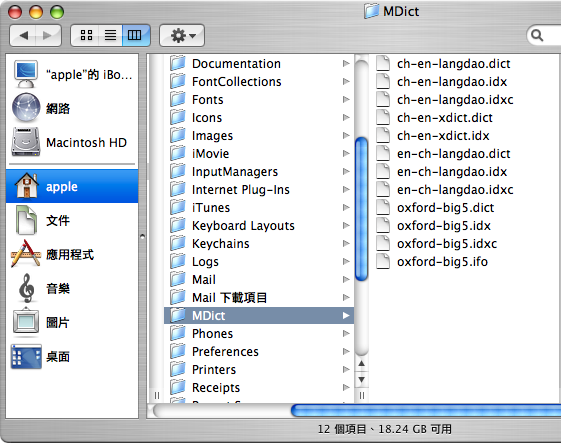Click the sidebar divider handle
Screen dimensions: 561x443
coord(142,237)
